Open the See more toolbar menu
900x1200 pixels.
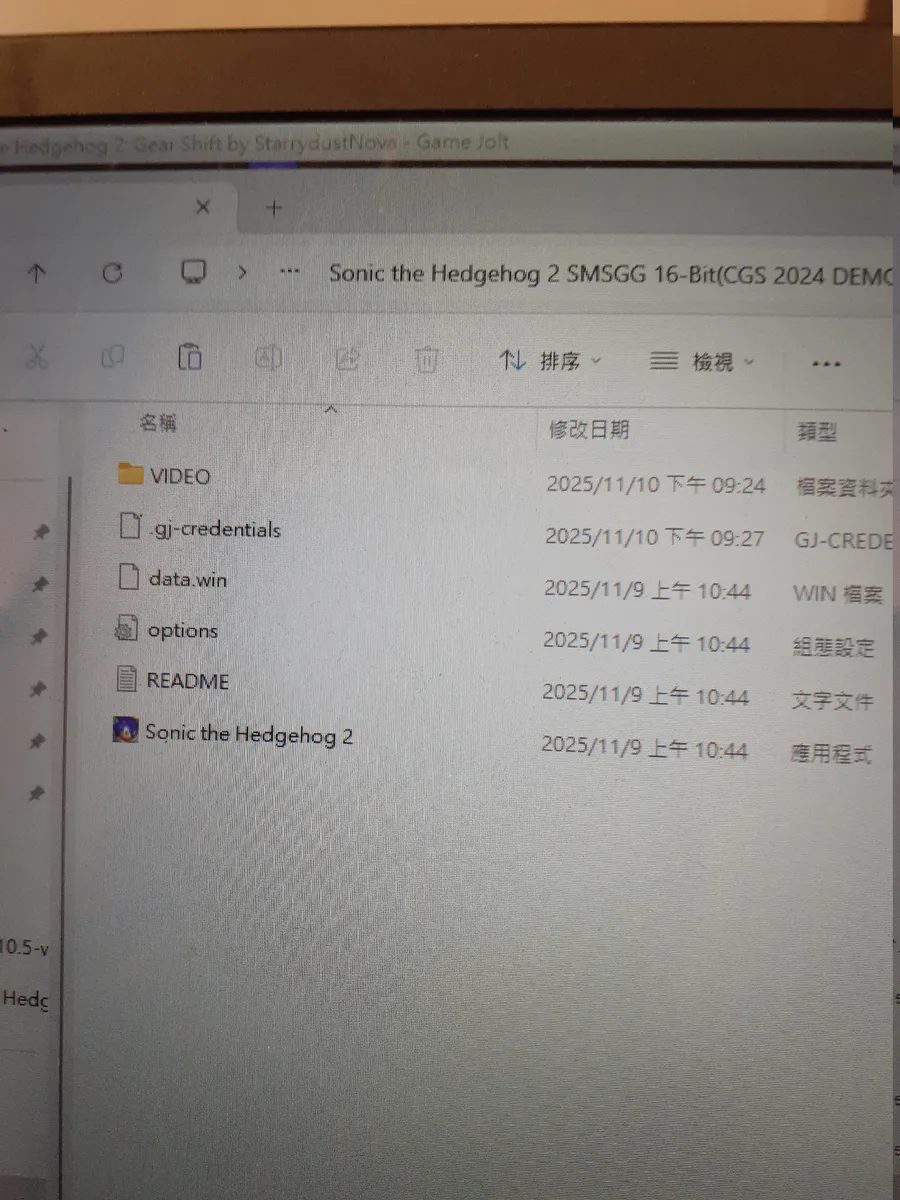coord(827,365)
